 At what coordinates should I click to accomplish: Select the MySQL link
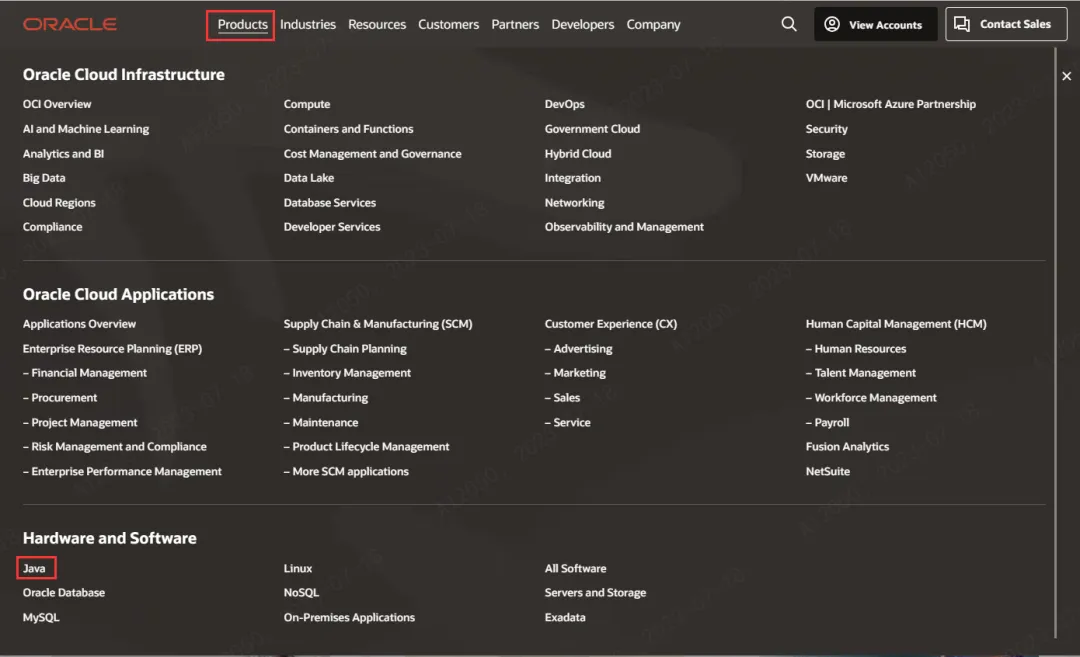(41, 617)
